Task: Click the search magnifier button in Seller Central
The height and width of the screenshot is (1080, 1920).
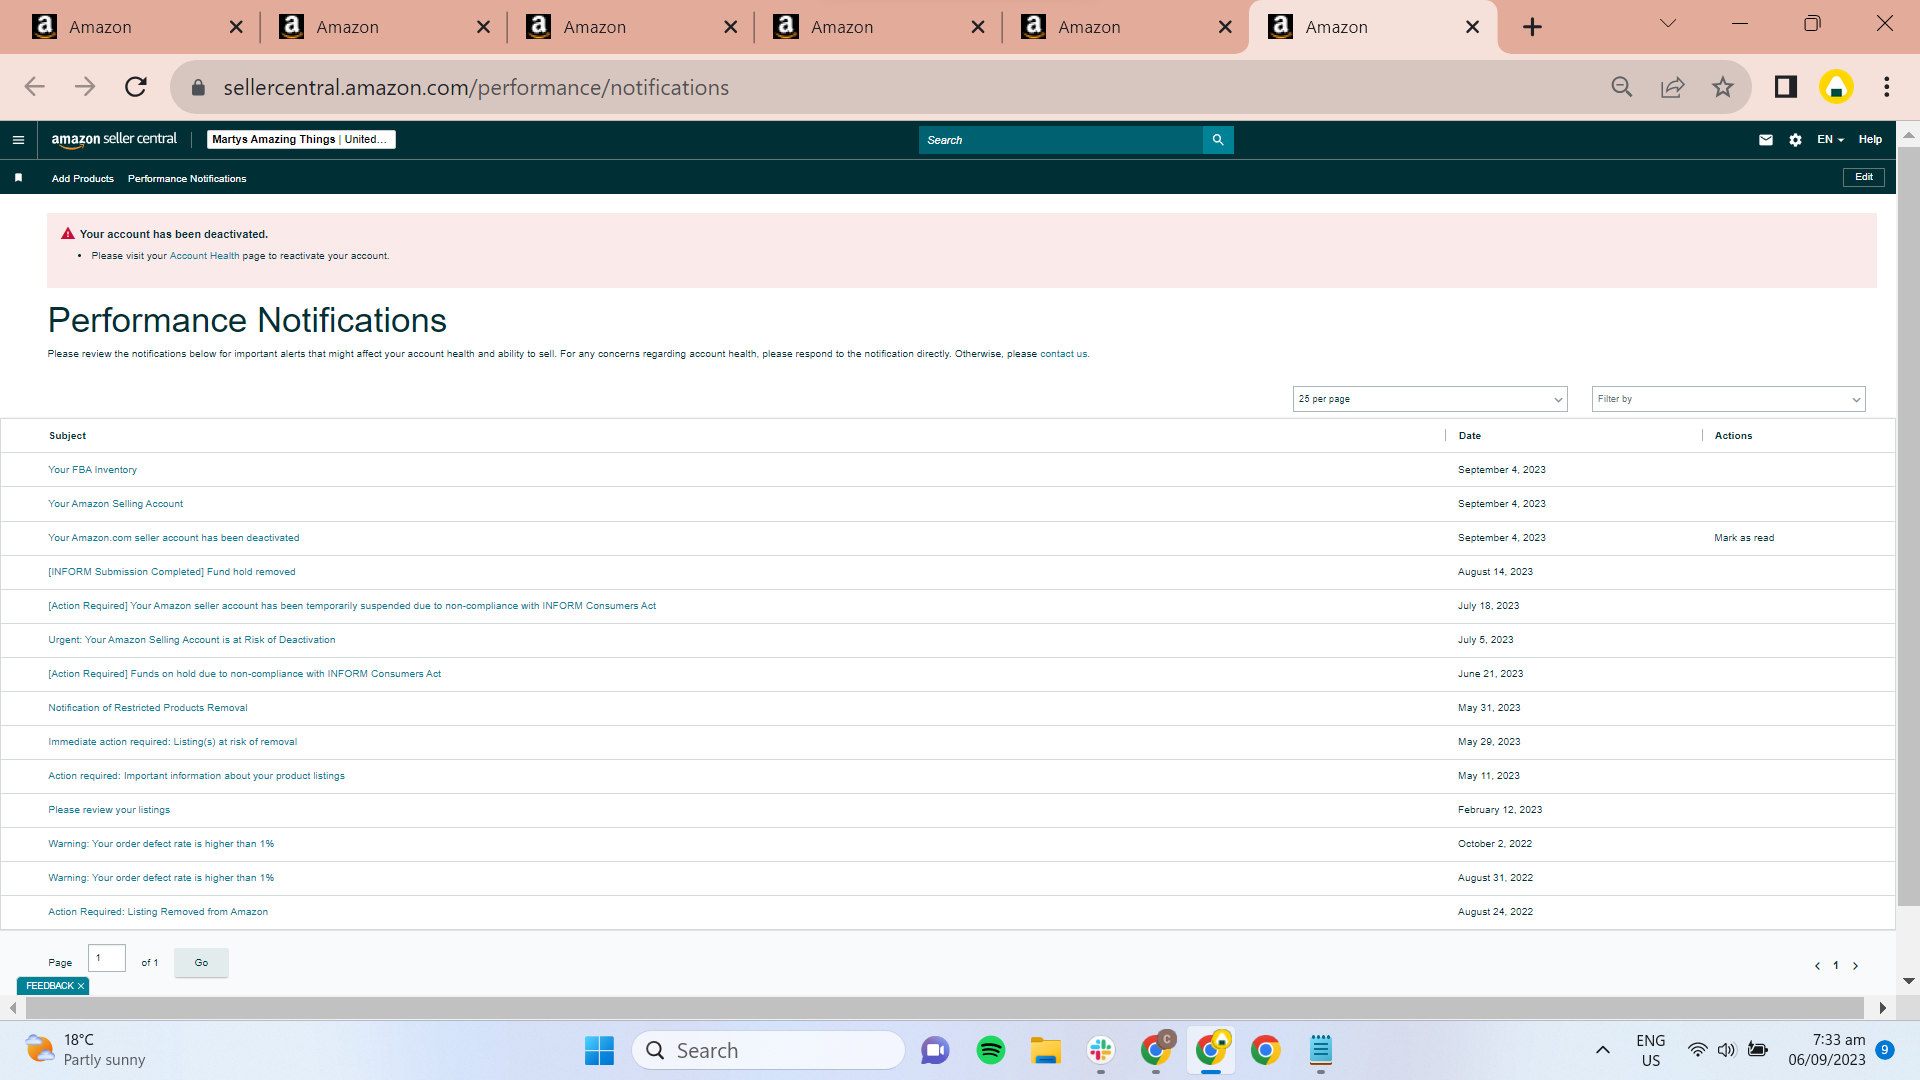Action: pyautogui.click(x=1218, y=140)
